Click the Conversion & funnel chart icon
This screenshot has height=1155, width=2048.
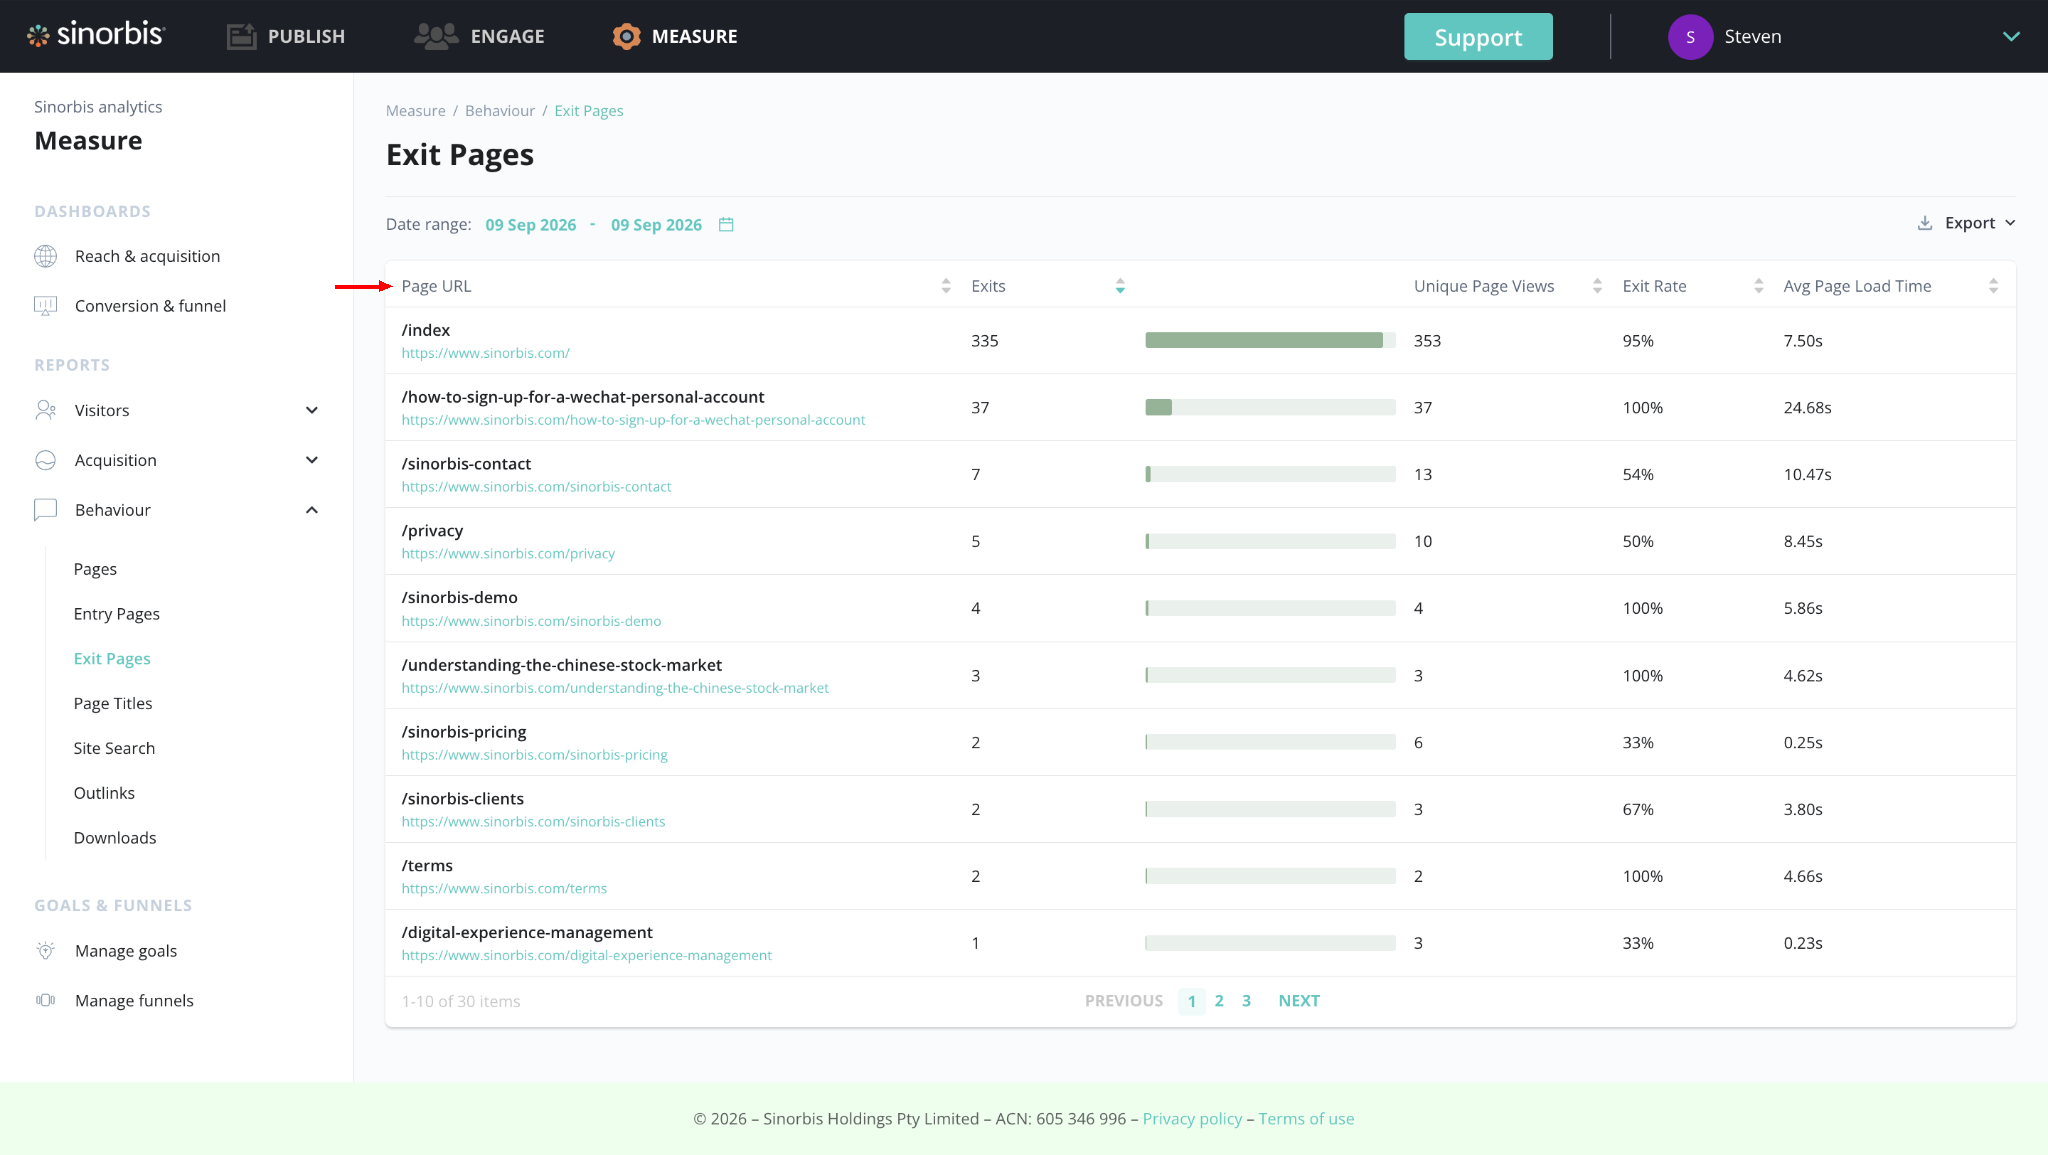coord(46,306)
